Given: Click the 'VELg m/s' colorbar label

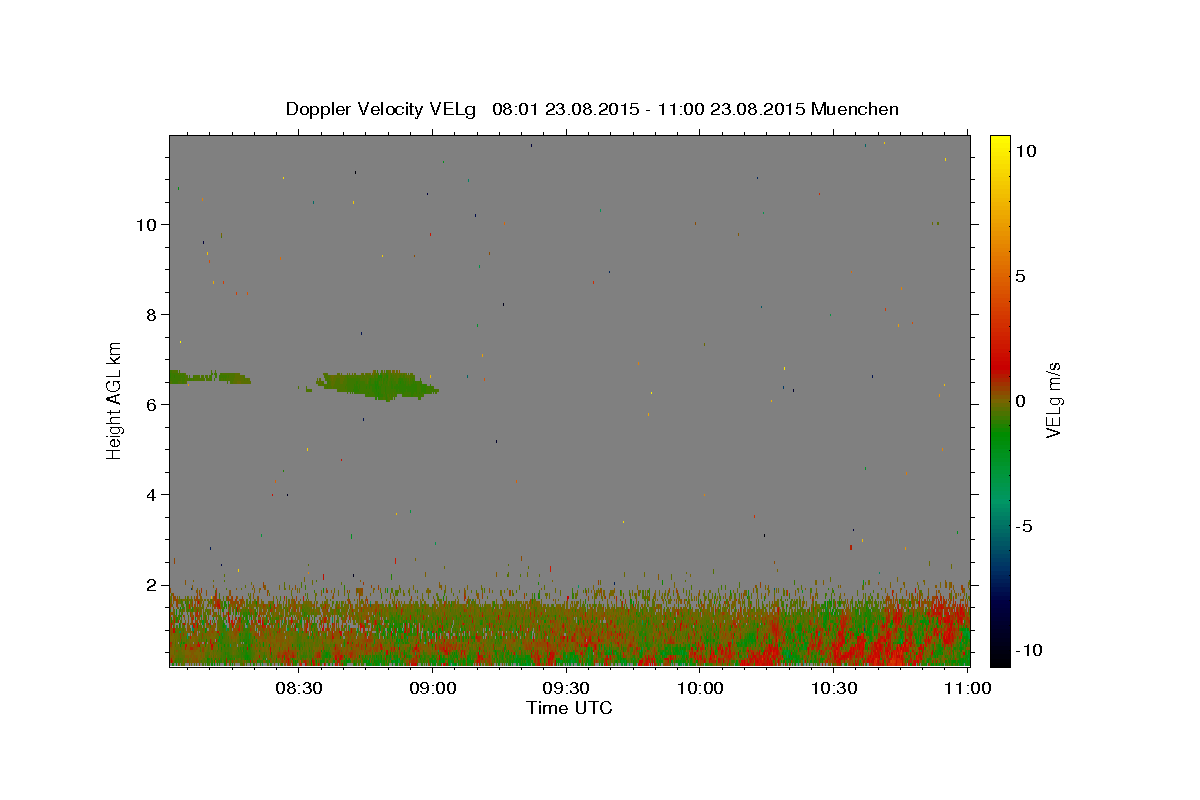Looking at the screenshot, I should pyautogui.click(x=1053, y=400).
